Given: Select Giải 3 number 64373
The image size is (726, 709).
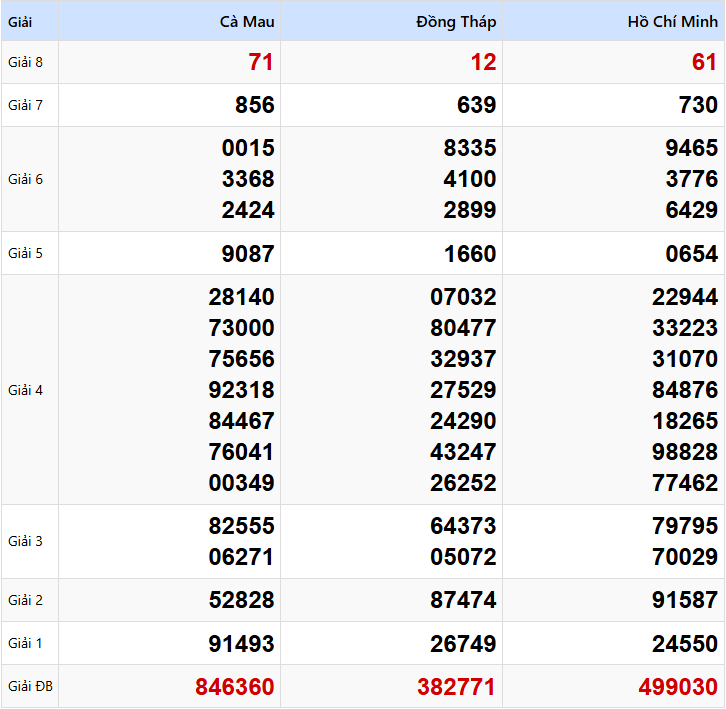Looking at the screenshot, I should pyautogui.click(x=463, y=526).
